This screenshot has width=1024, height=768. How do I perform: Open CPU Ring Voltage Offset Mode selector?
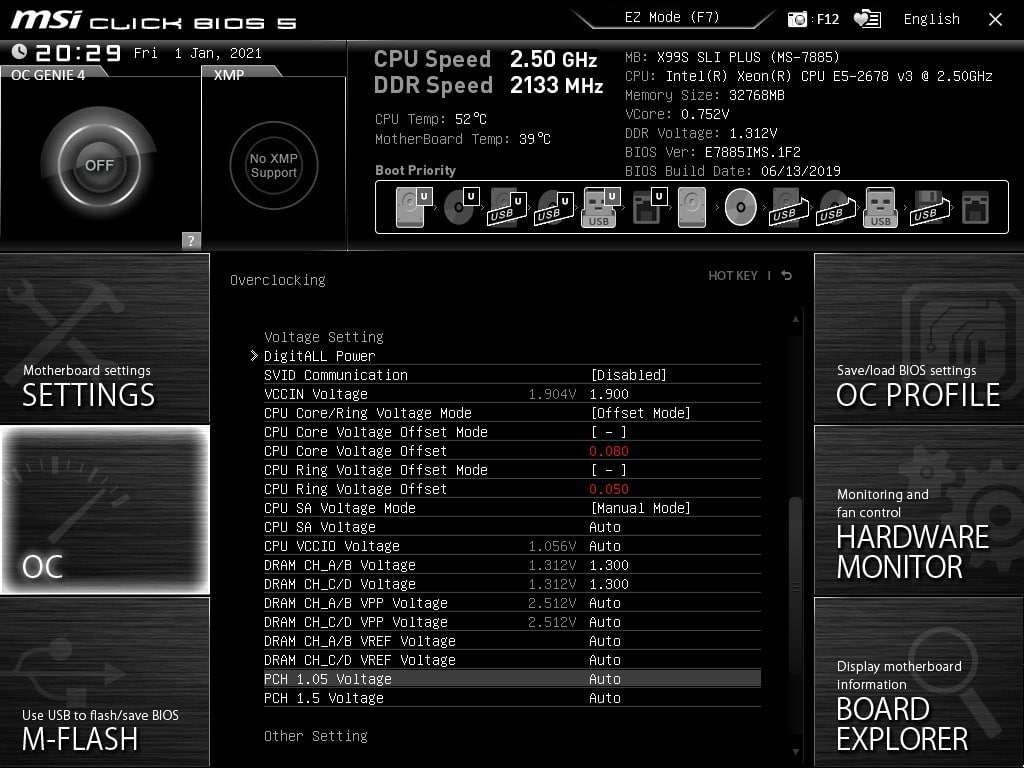click(609, 470)
